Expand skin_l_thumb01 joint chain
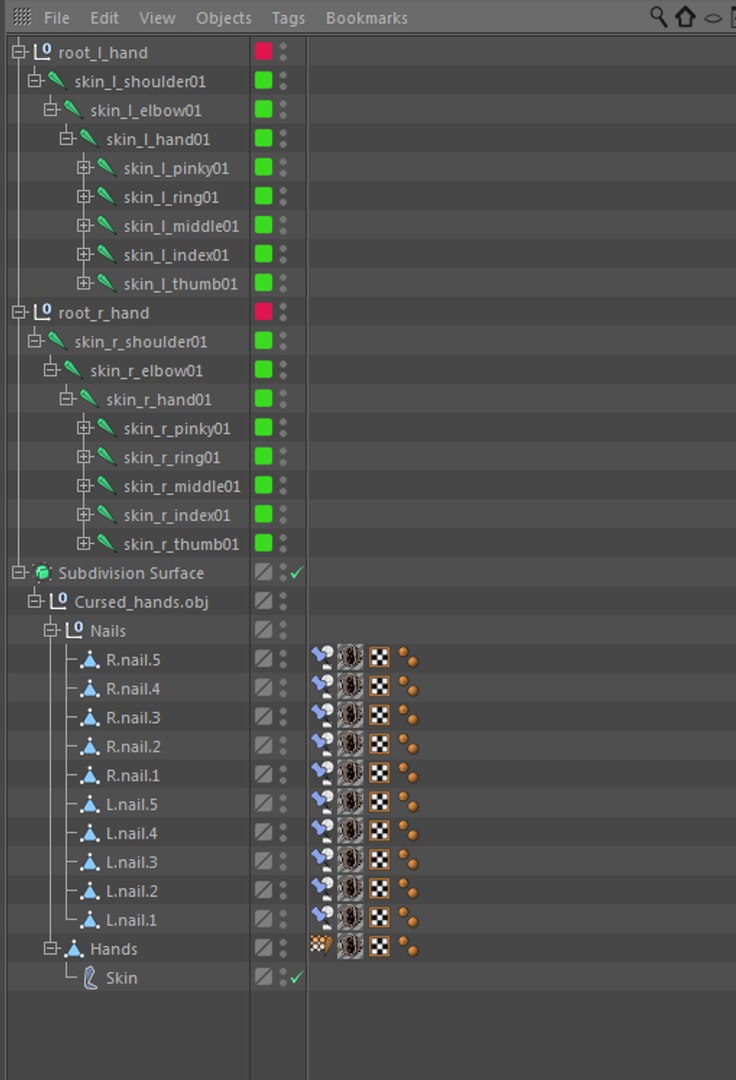The height and width of the screenshot is (1080, 736). 83,283
